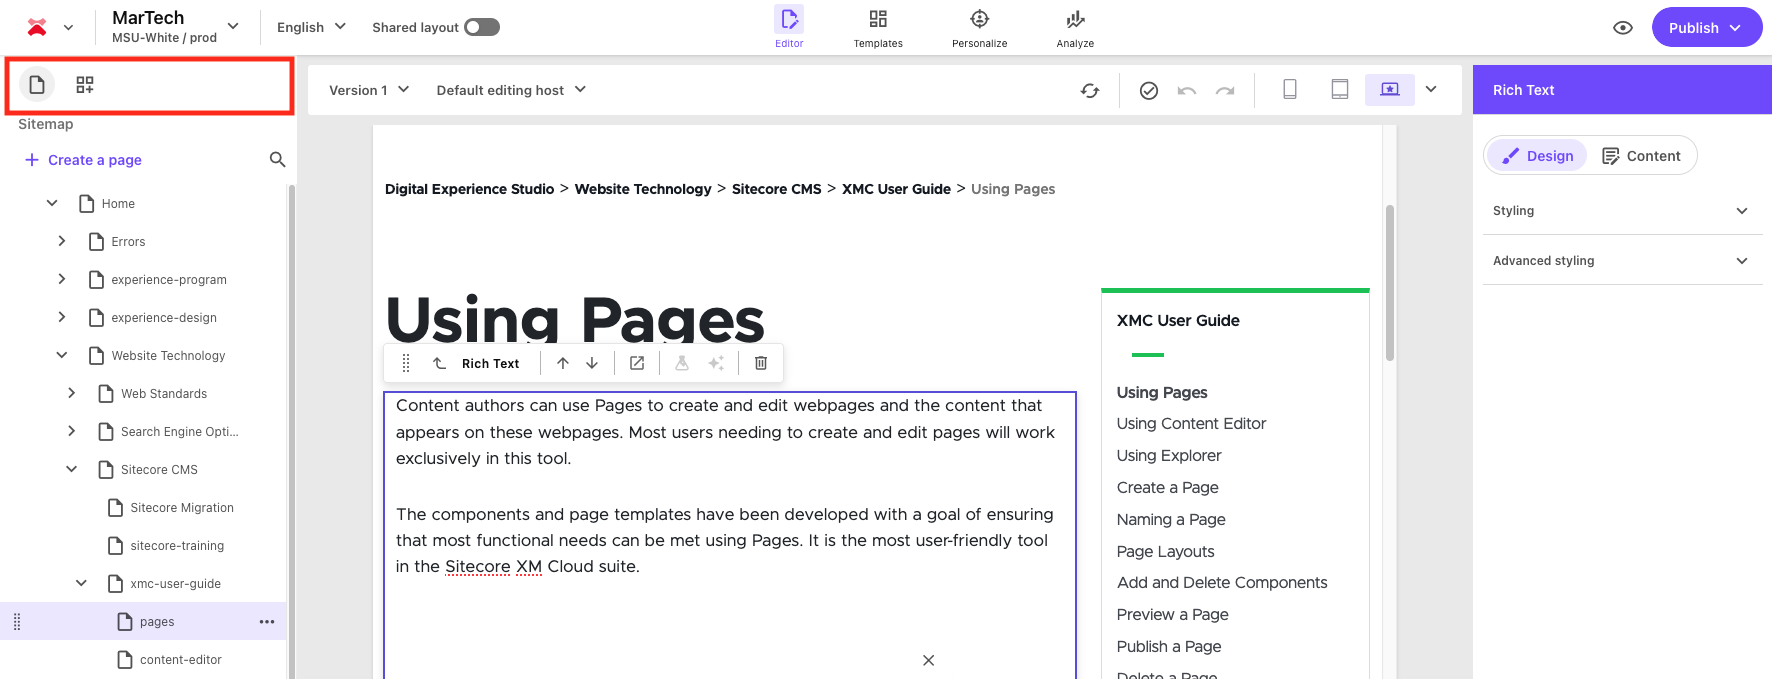This screenshot has height=679, width=1772.
Task: Click the X close icon below text
Action: pos(928,660)
